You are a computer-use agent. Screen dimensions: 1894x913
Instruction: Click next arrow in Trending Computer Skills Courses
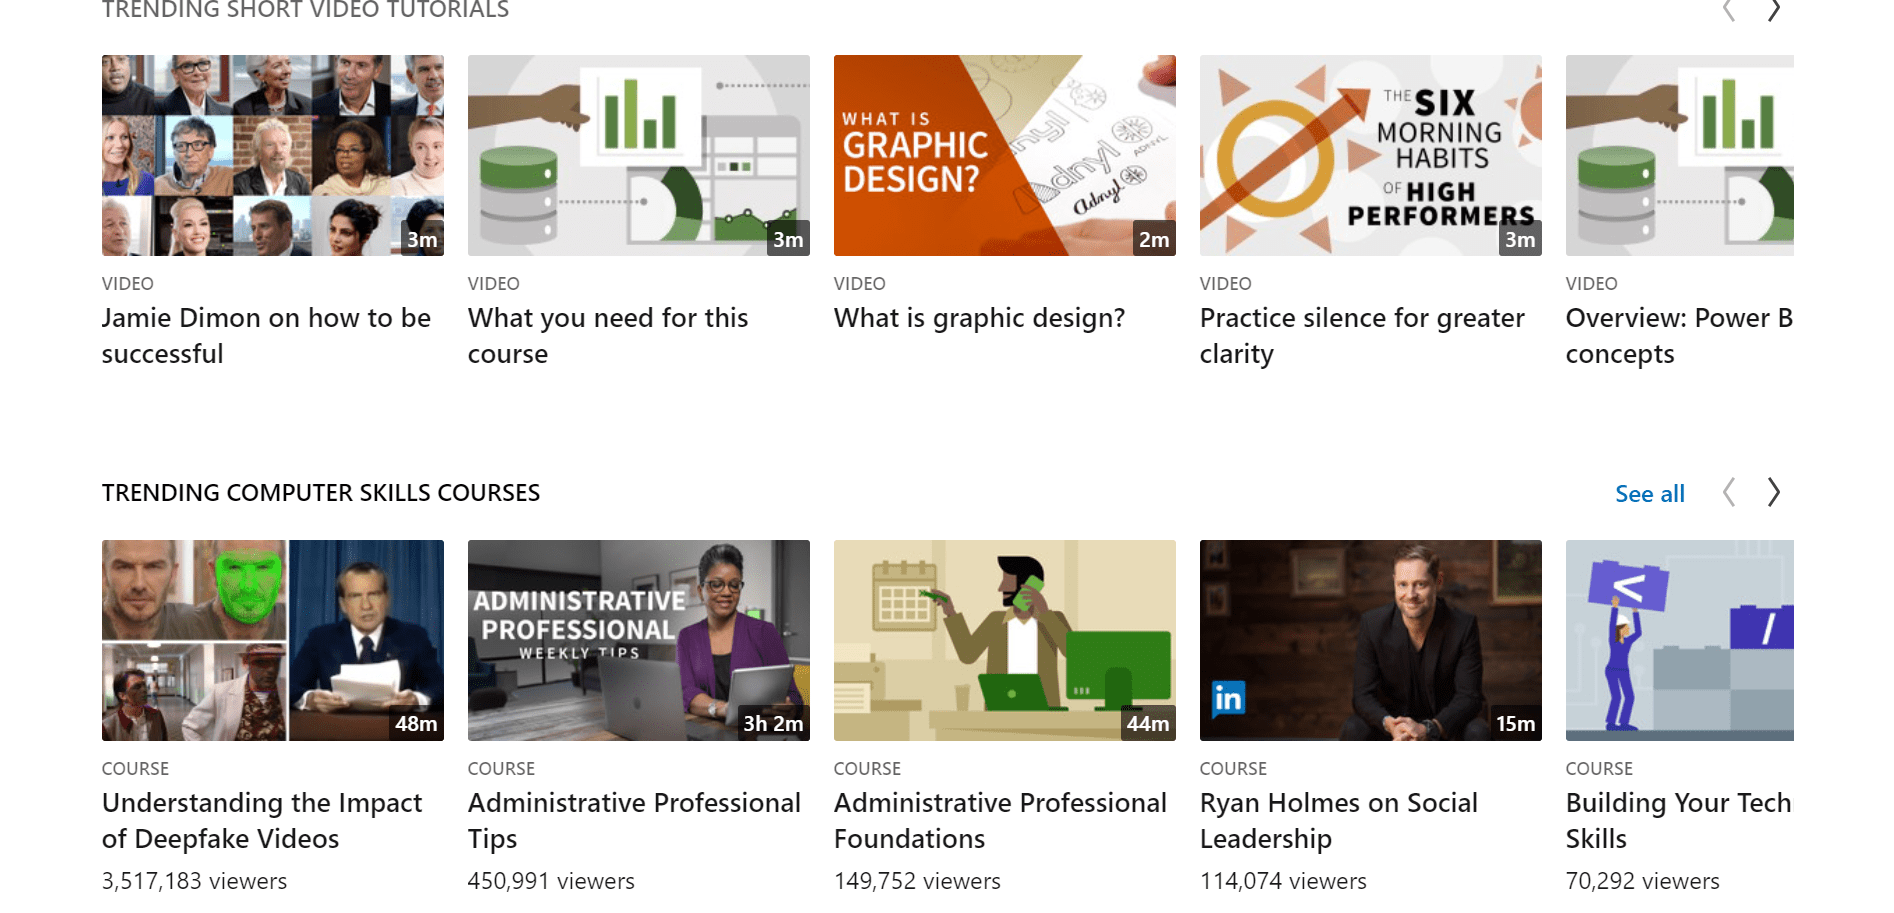point(1773,492)
